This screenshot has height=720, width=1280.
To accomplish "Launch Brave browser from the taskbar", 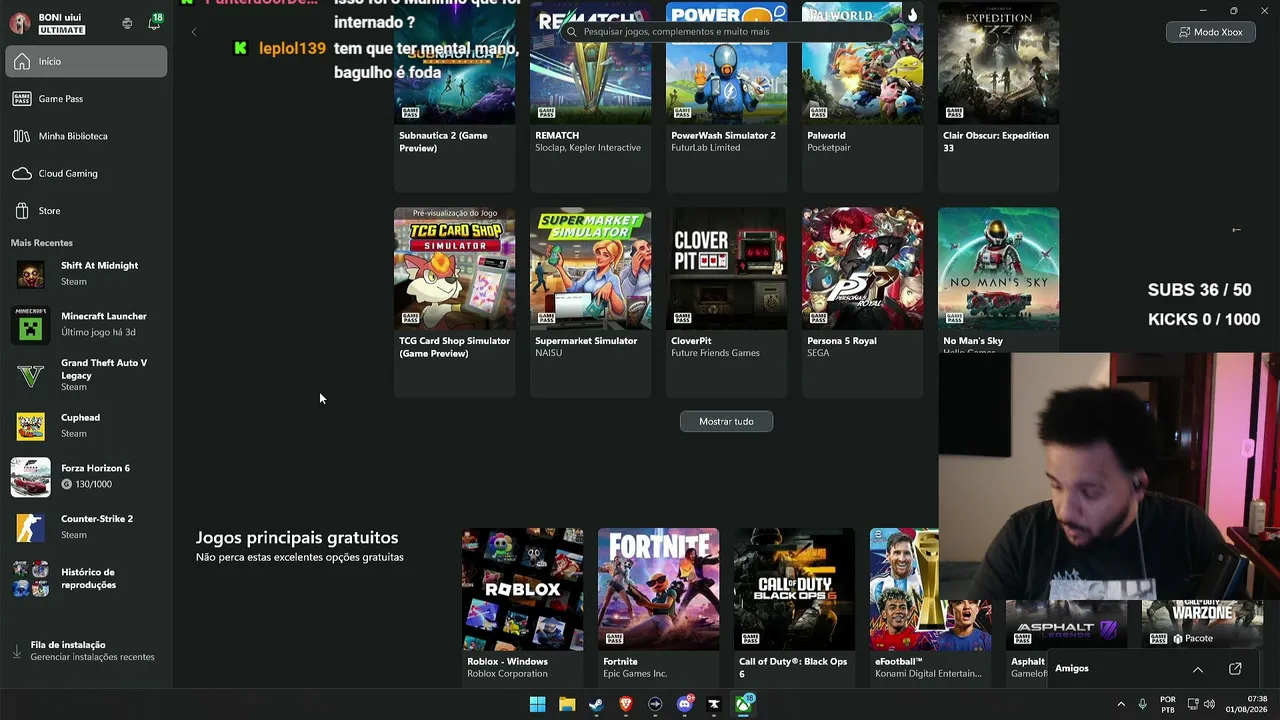I will tap(626, 704).
